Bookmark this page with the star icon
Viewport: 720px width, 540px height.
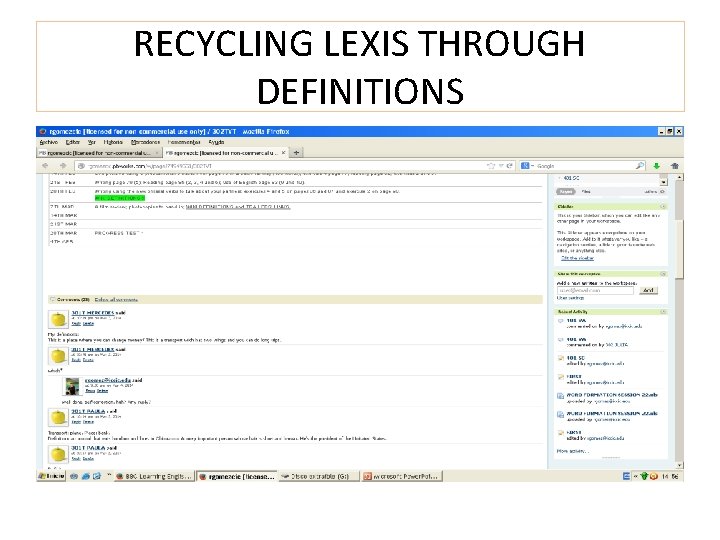[x=490, y=166]
